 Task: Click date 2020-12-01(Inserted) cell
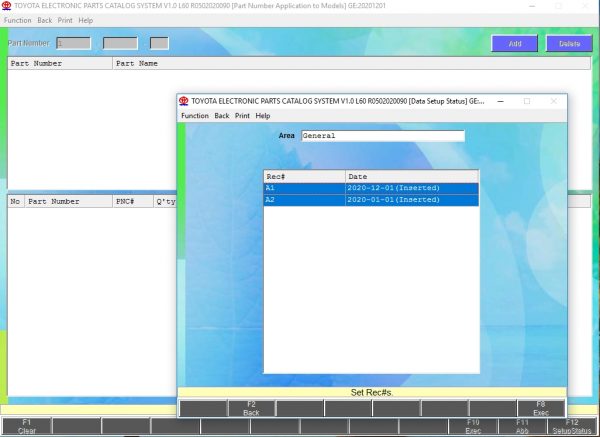tap(412, 188)
